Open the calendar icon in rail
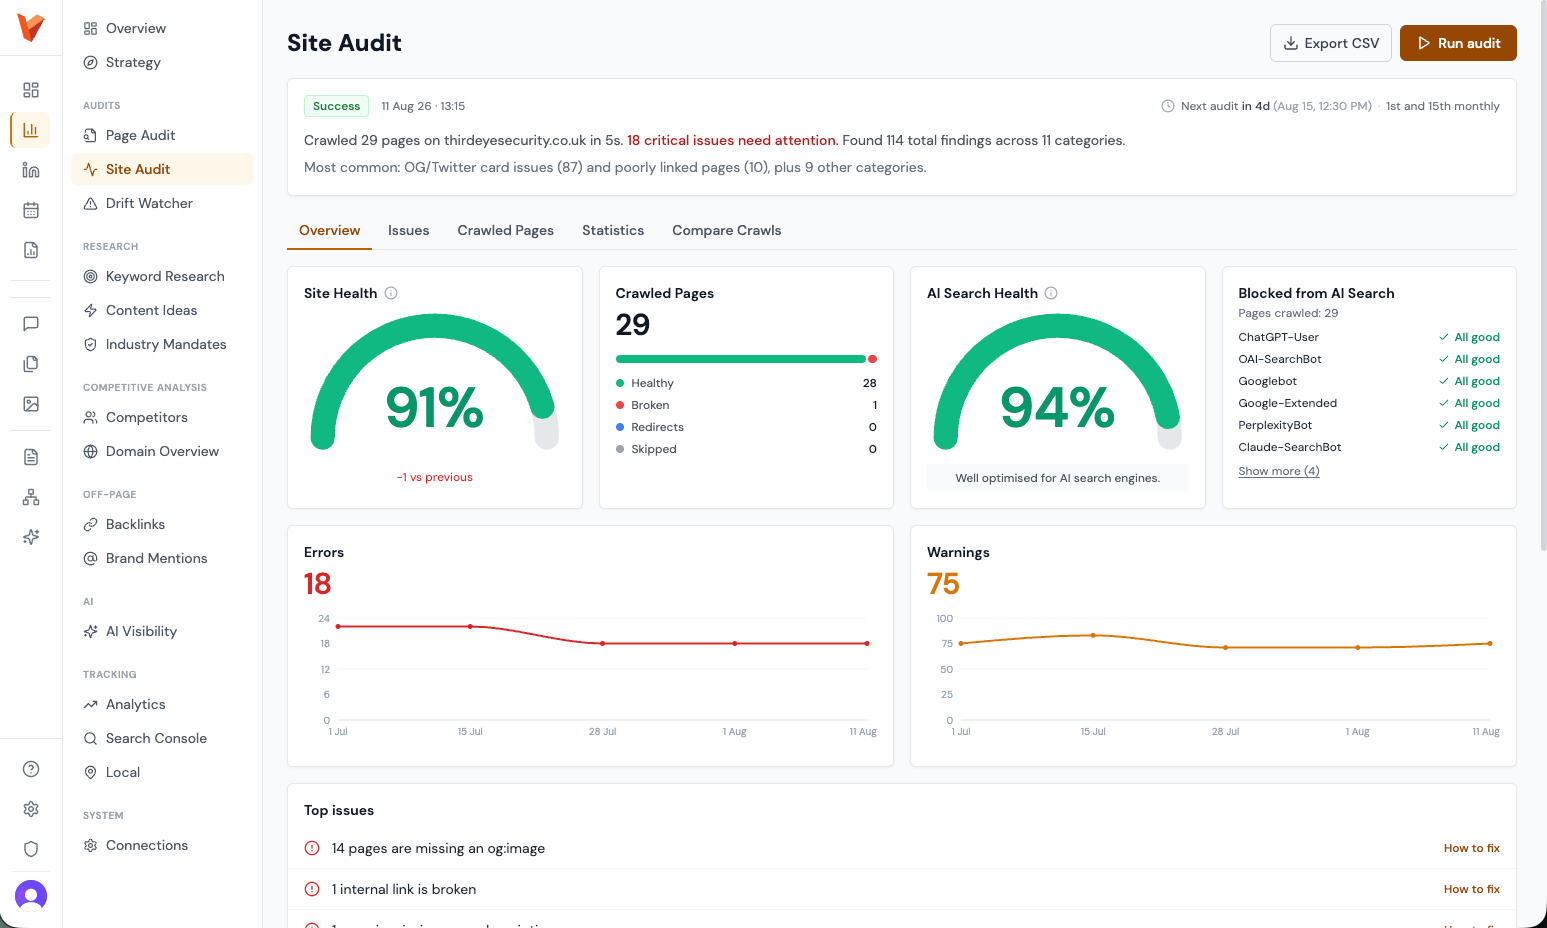The width and height of the screenshot is (1547, 928). 31,210
